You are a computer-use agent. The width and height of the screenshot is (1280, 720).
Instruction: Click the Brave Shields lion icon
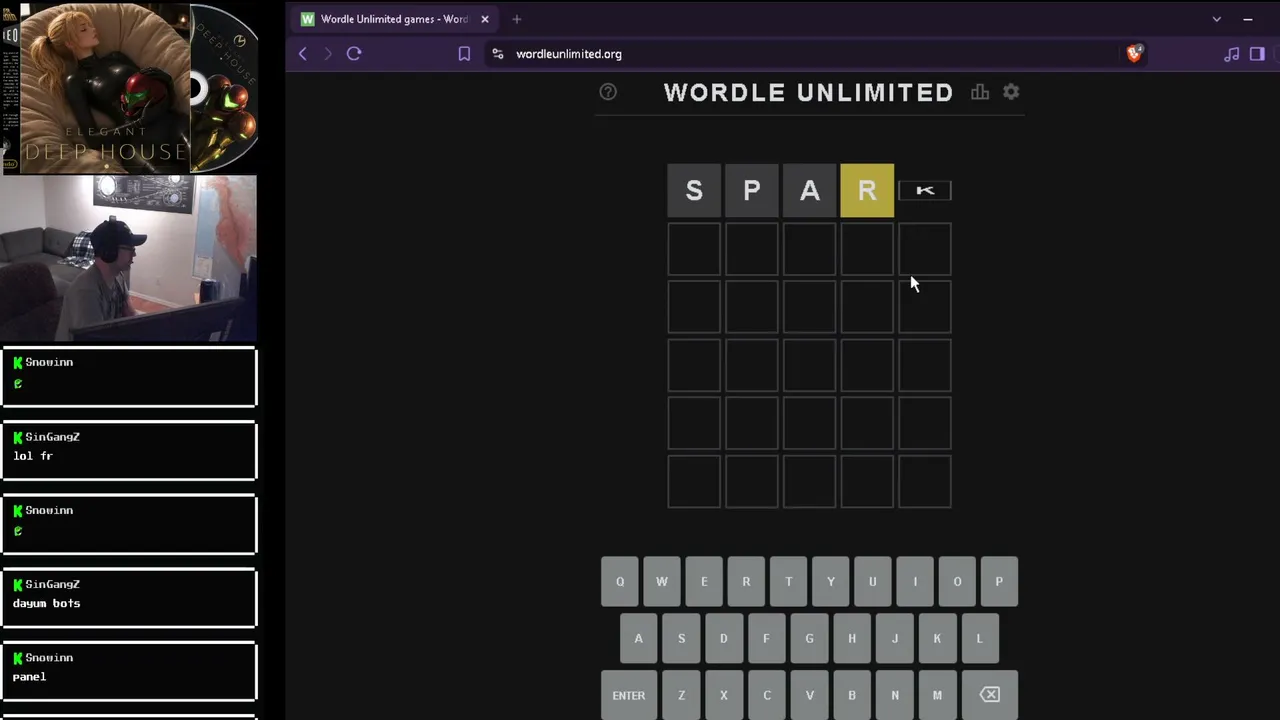pos(1134,54)
